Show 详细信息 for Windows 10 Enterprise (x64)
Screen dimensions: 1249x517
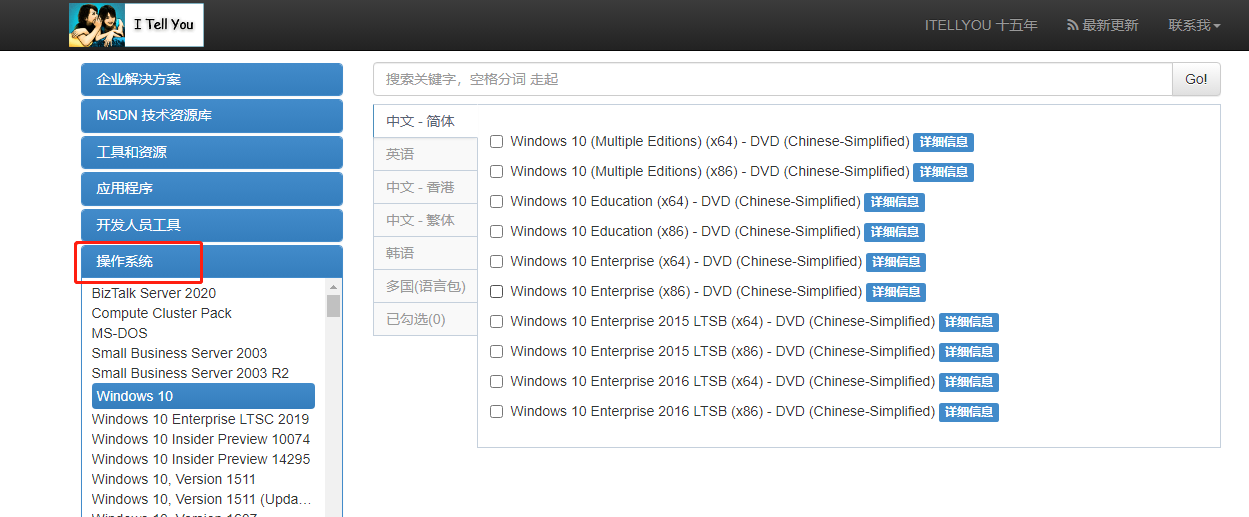coord(895,262)
